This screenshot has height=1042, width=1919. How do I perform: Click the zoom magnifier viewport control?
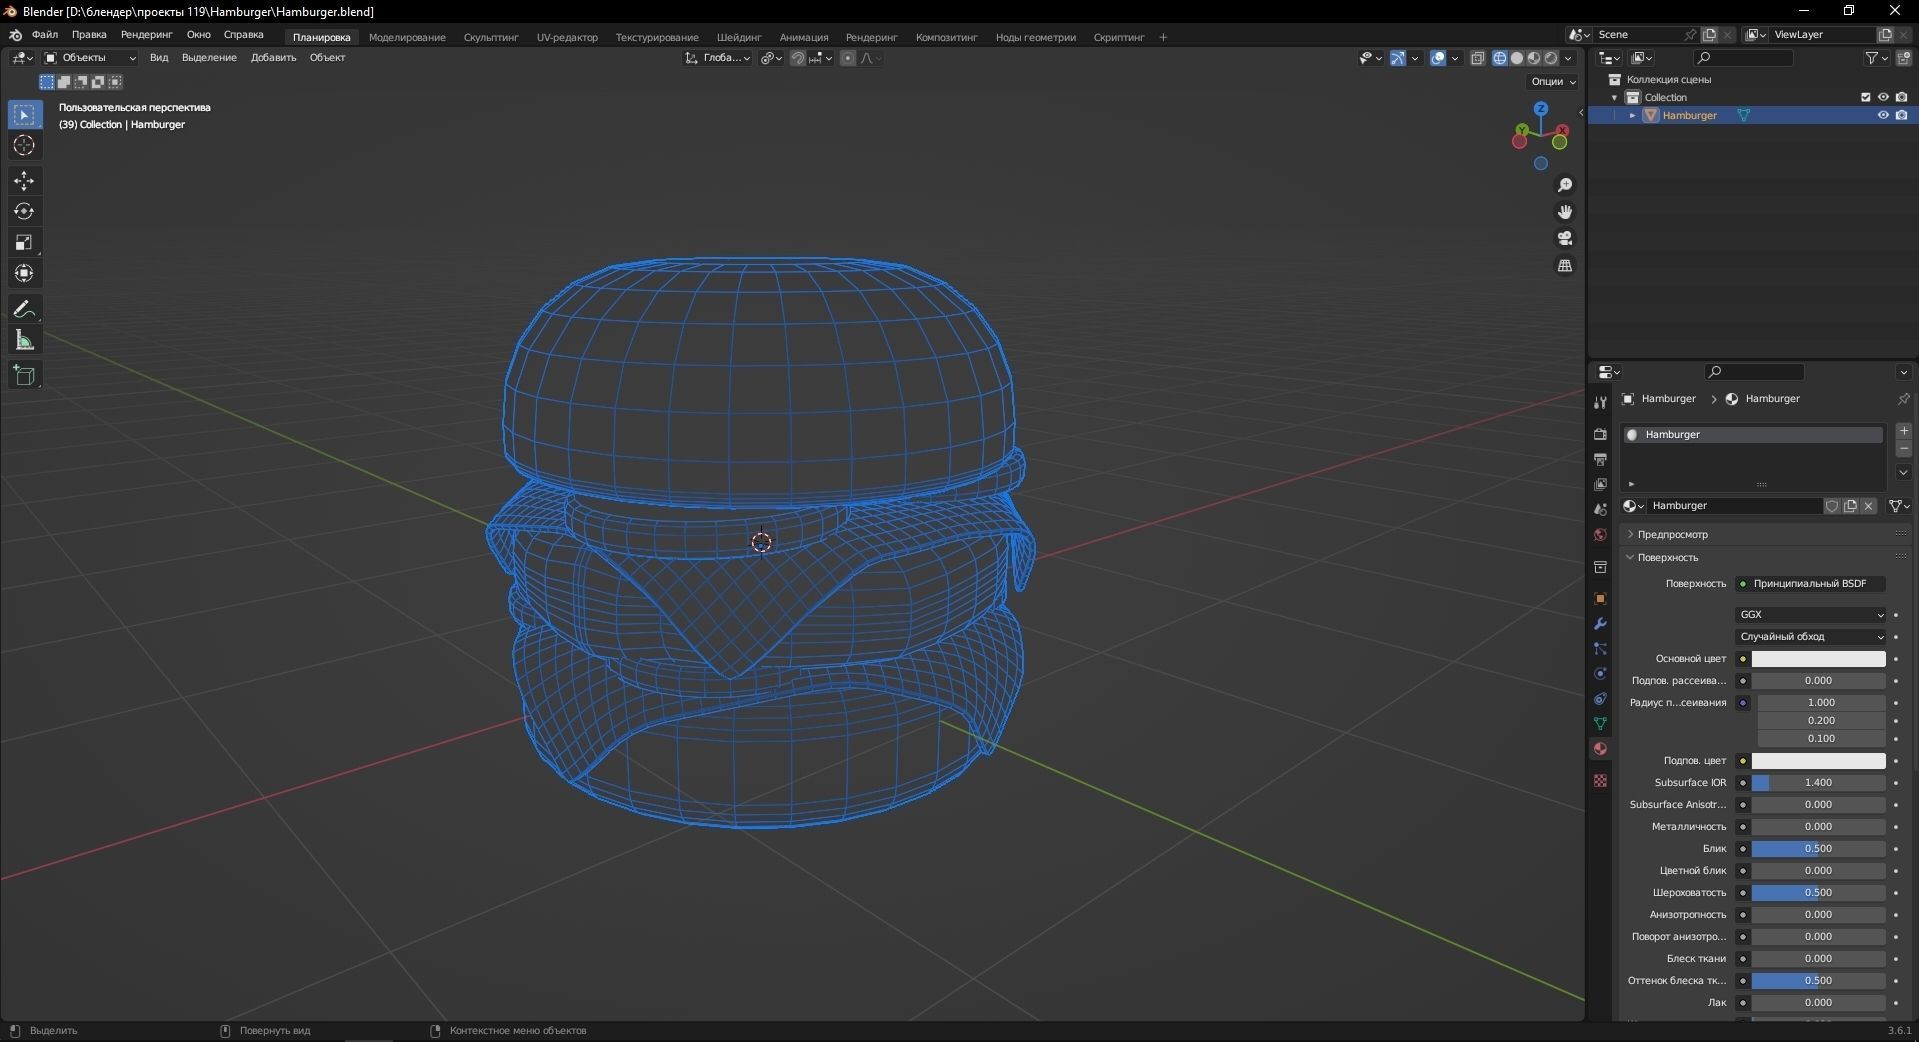point(1565,186)
